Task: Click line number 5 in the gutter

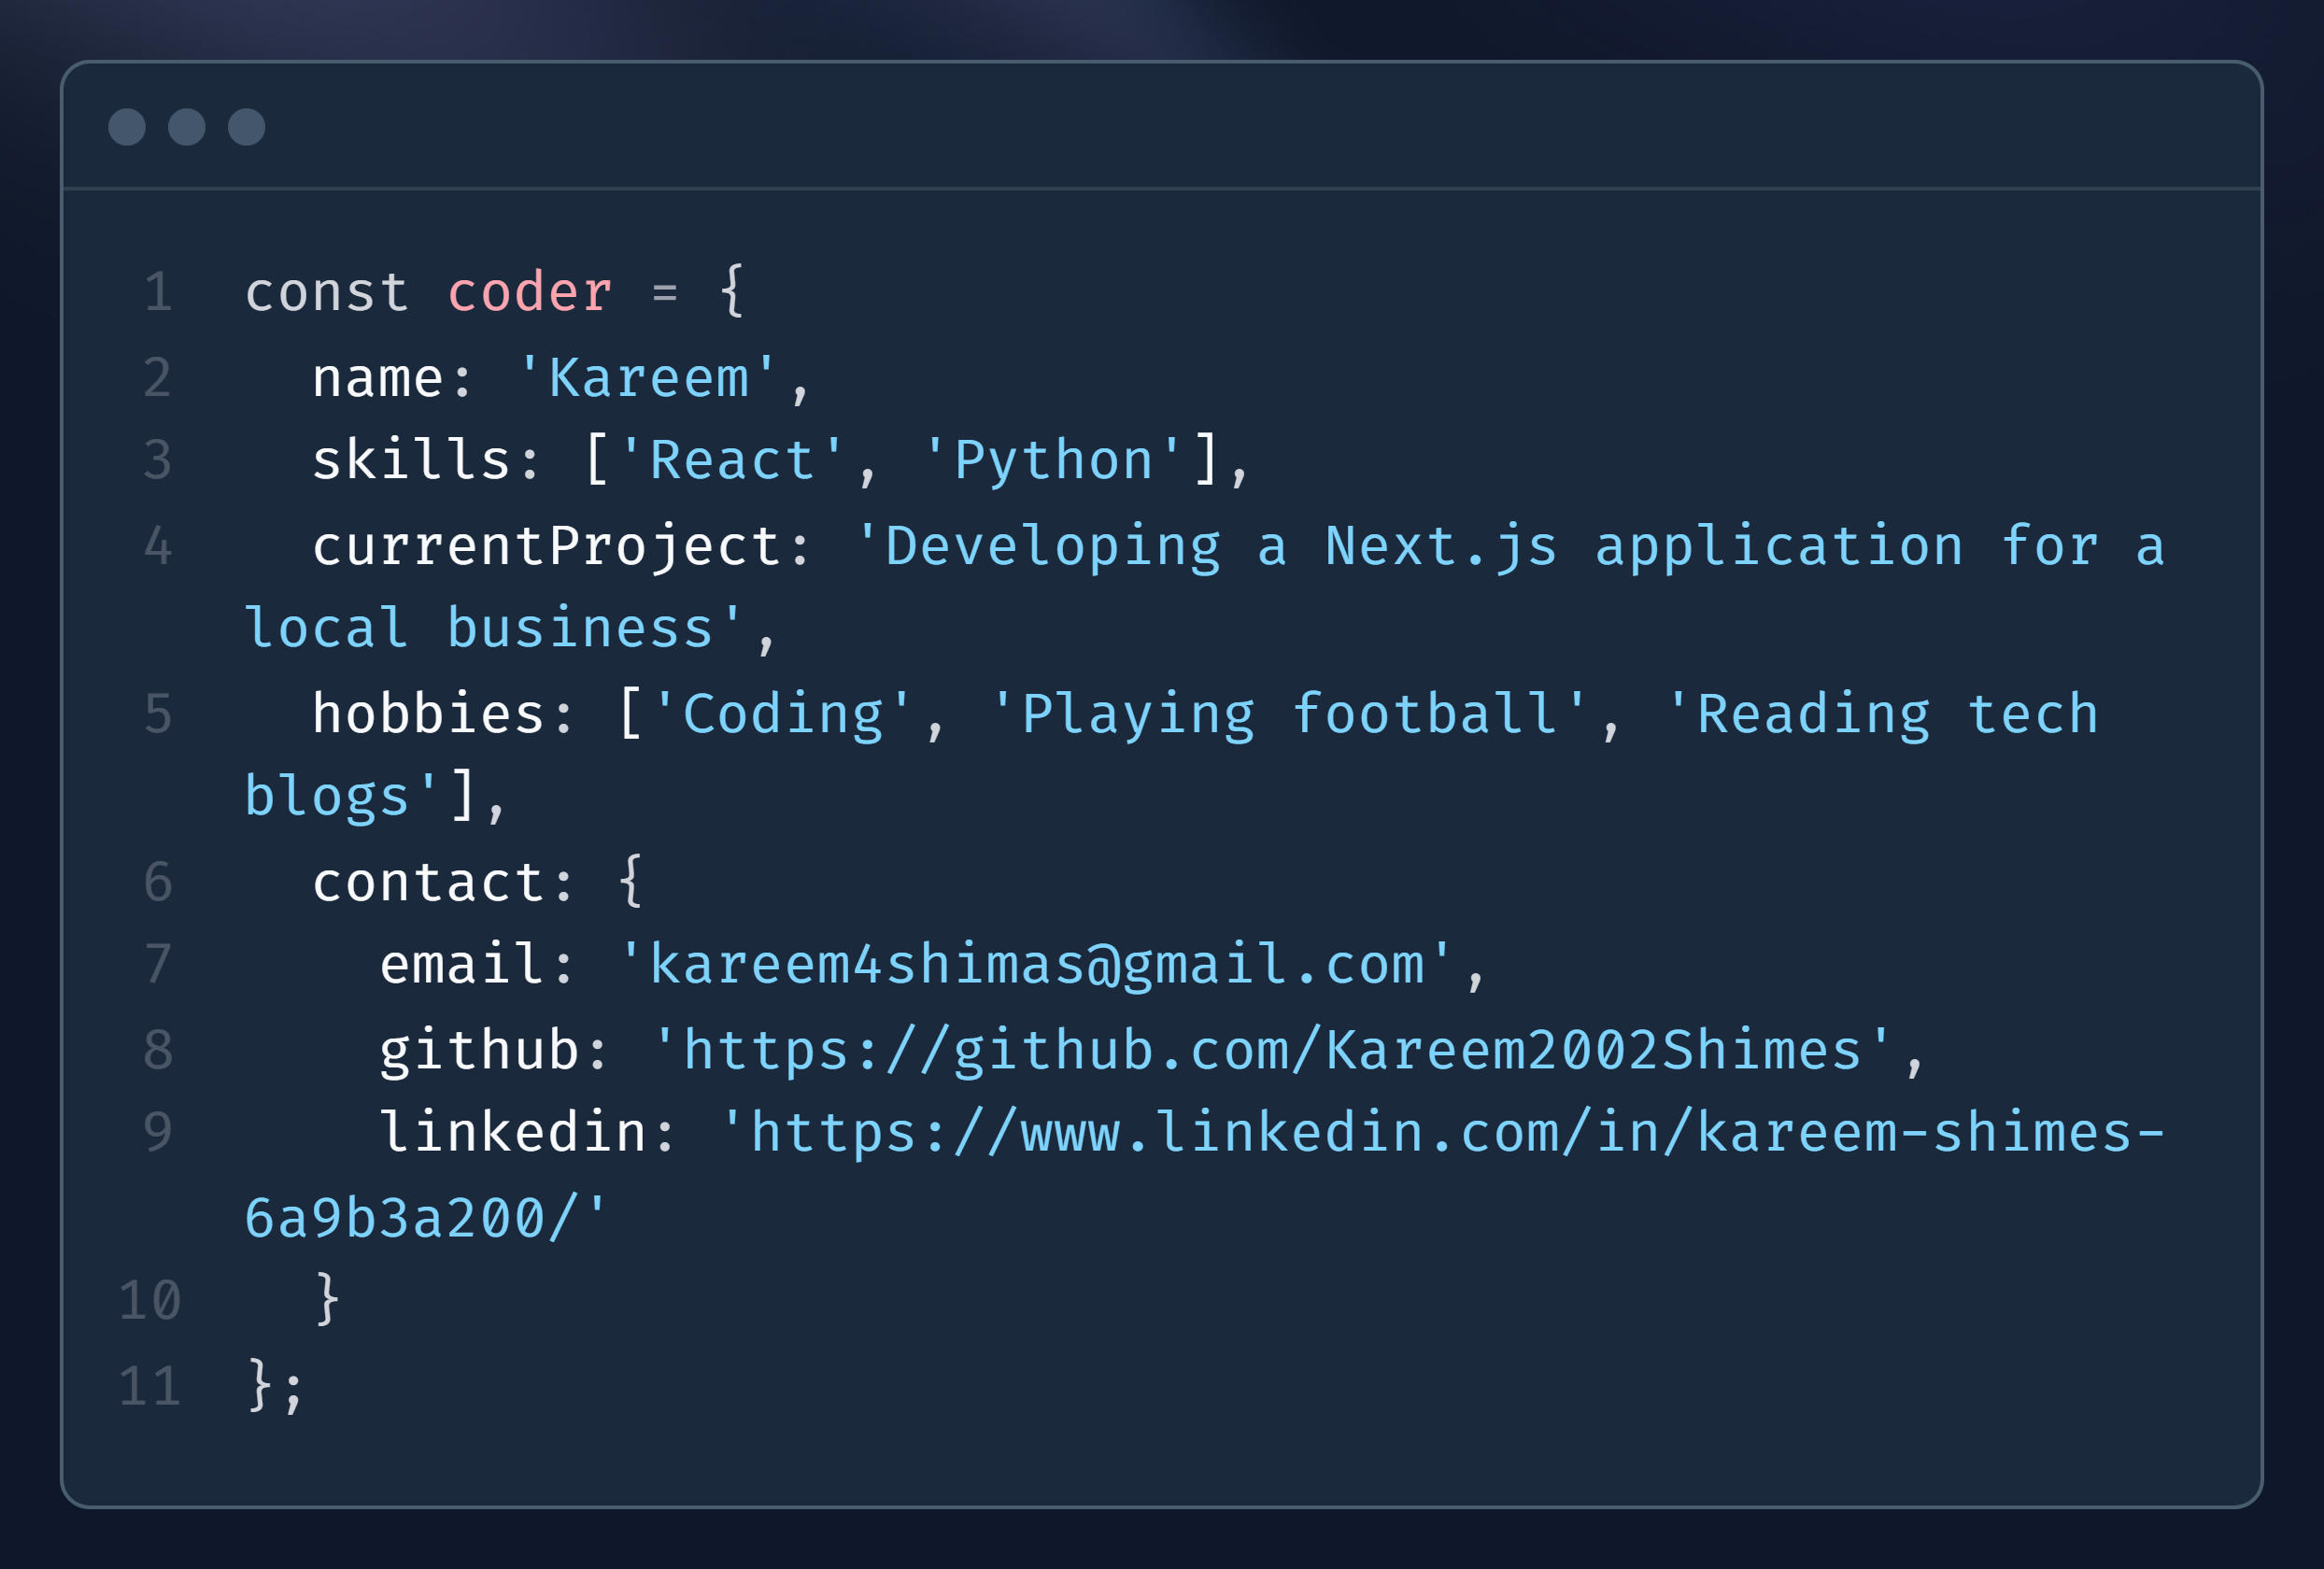Action: 157,712
